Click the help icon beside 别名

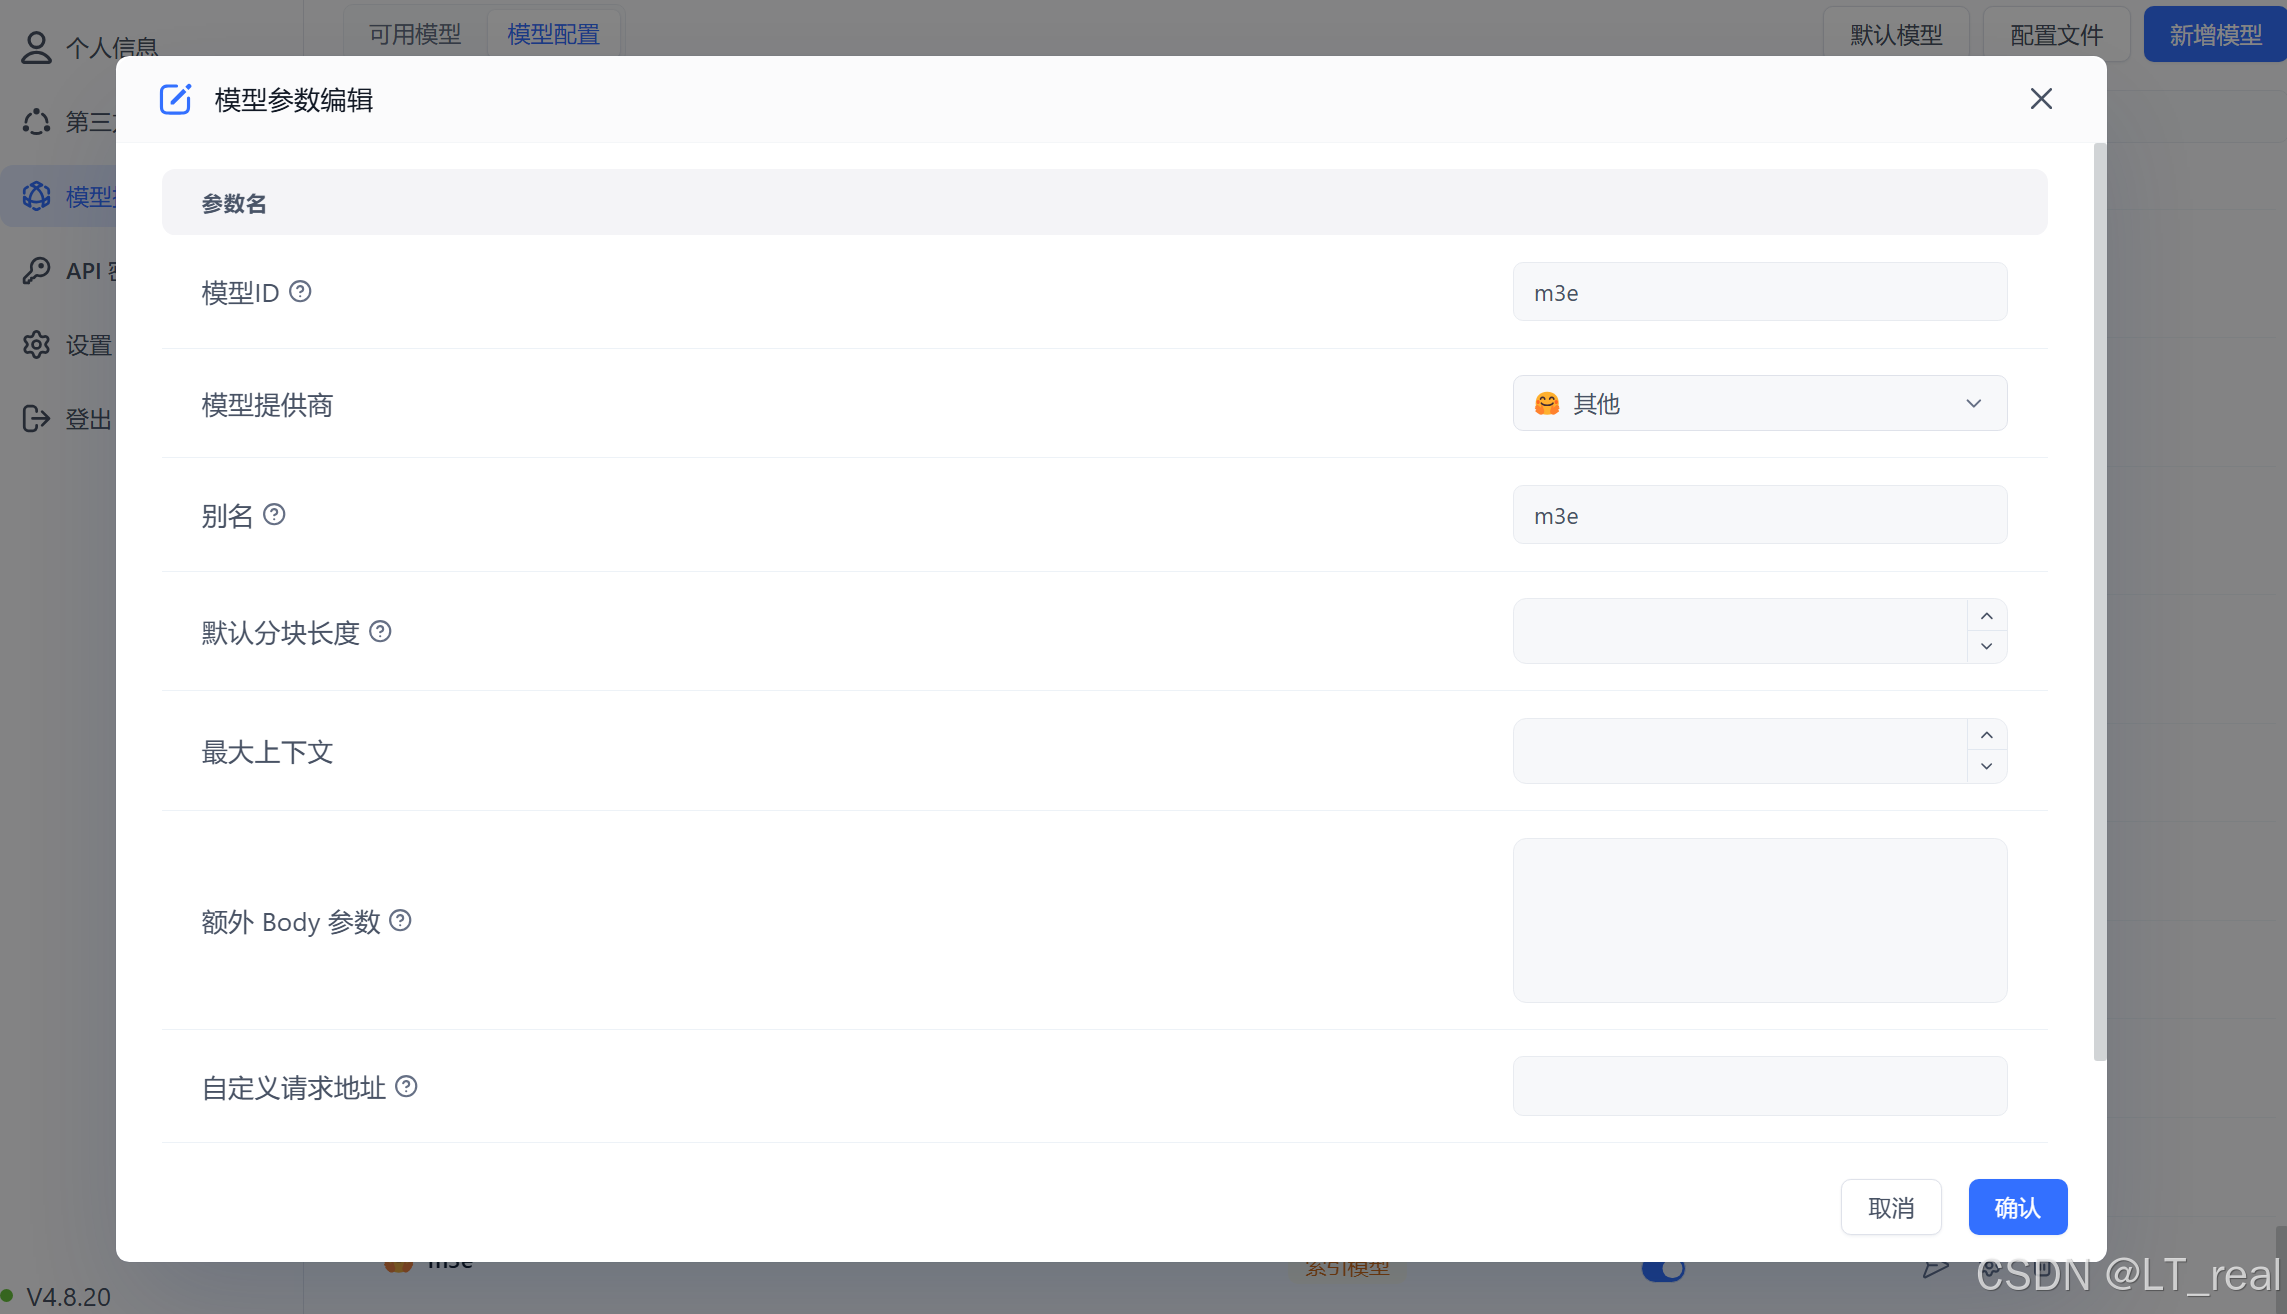[x=274, y=514]
